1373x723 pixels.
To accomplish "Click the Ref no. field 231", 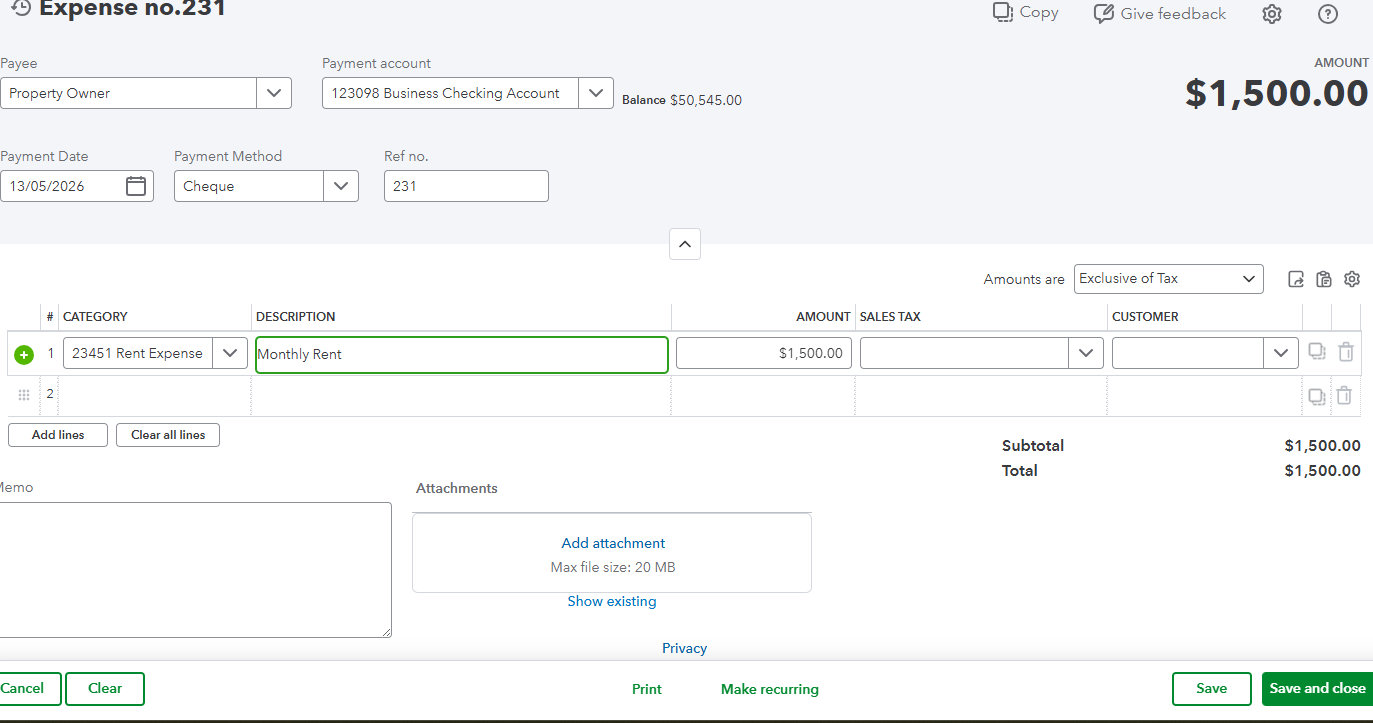I will click(466, 186).
